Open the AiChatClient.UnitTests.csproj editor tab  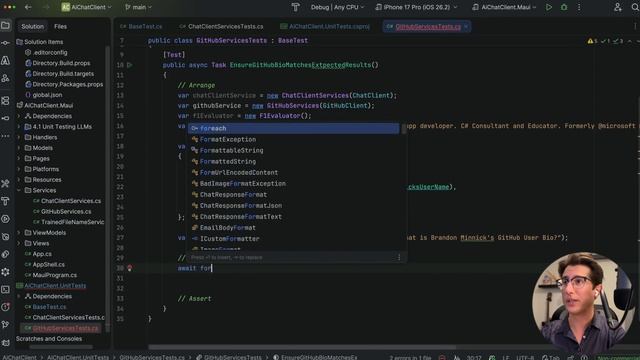point(325,27)
